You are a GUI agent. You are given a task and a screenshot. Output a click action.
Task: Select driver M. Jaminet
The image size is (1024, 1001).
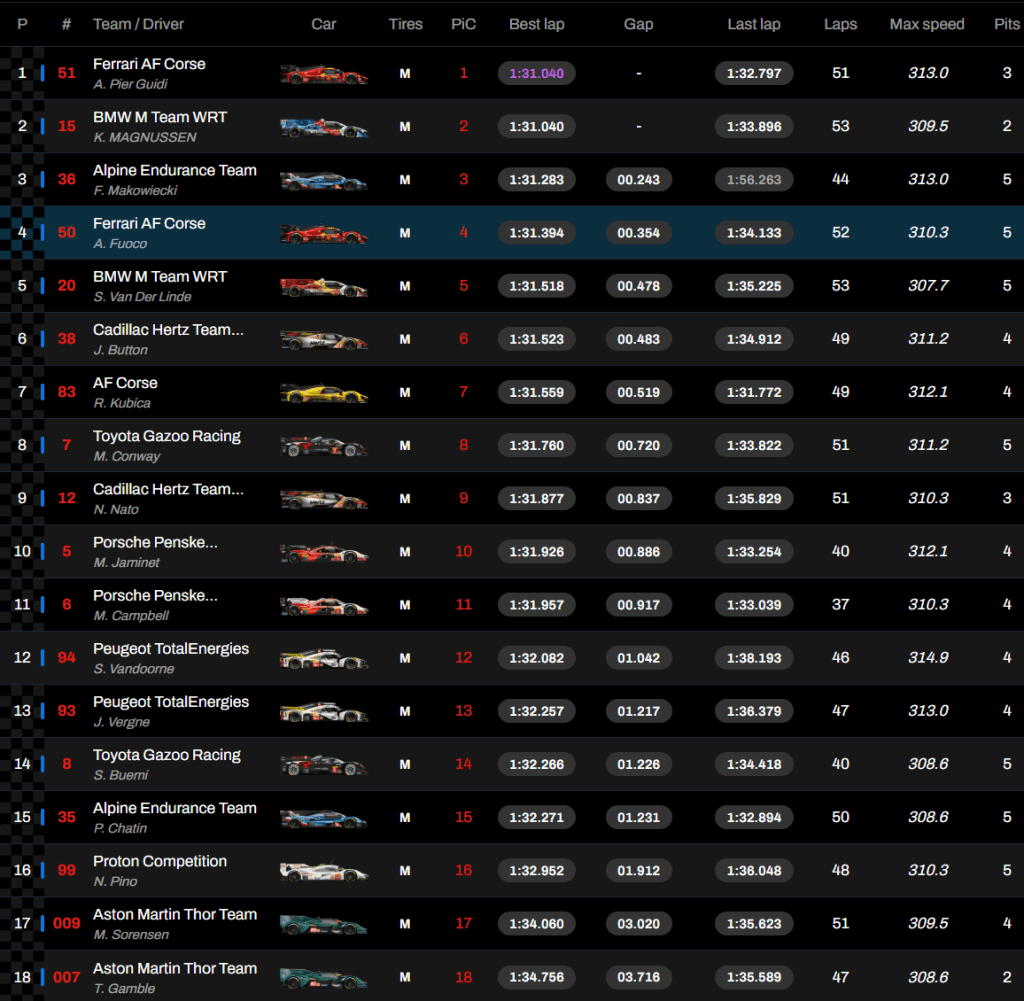pyautogui.click(x=126, y=562)
